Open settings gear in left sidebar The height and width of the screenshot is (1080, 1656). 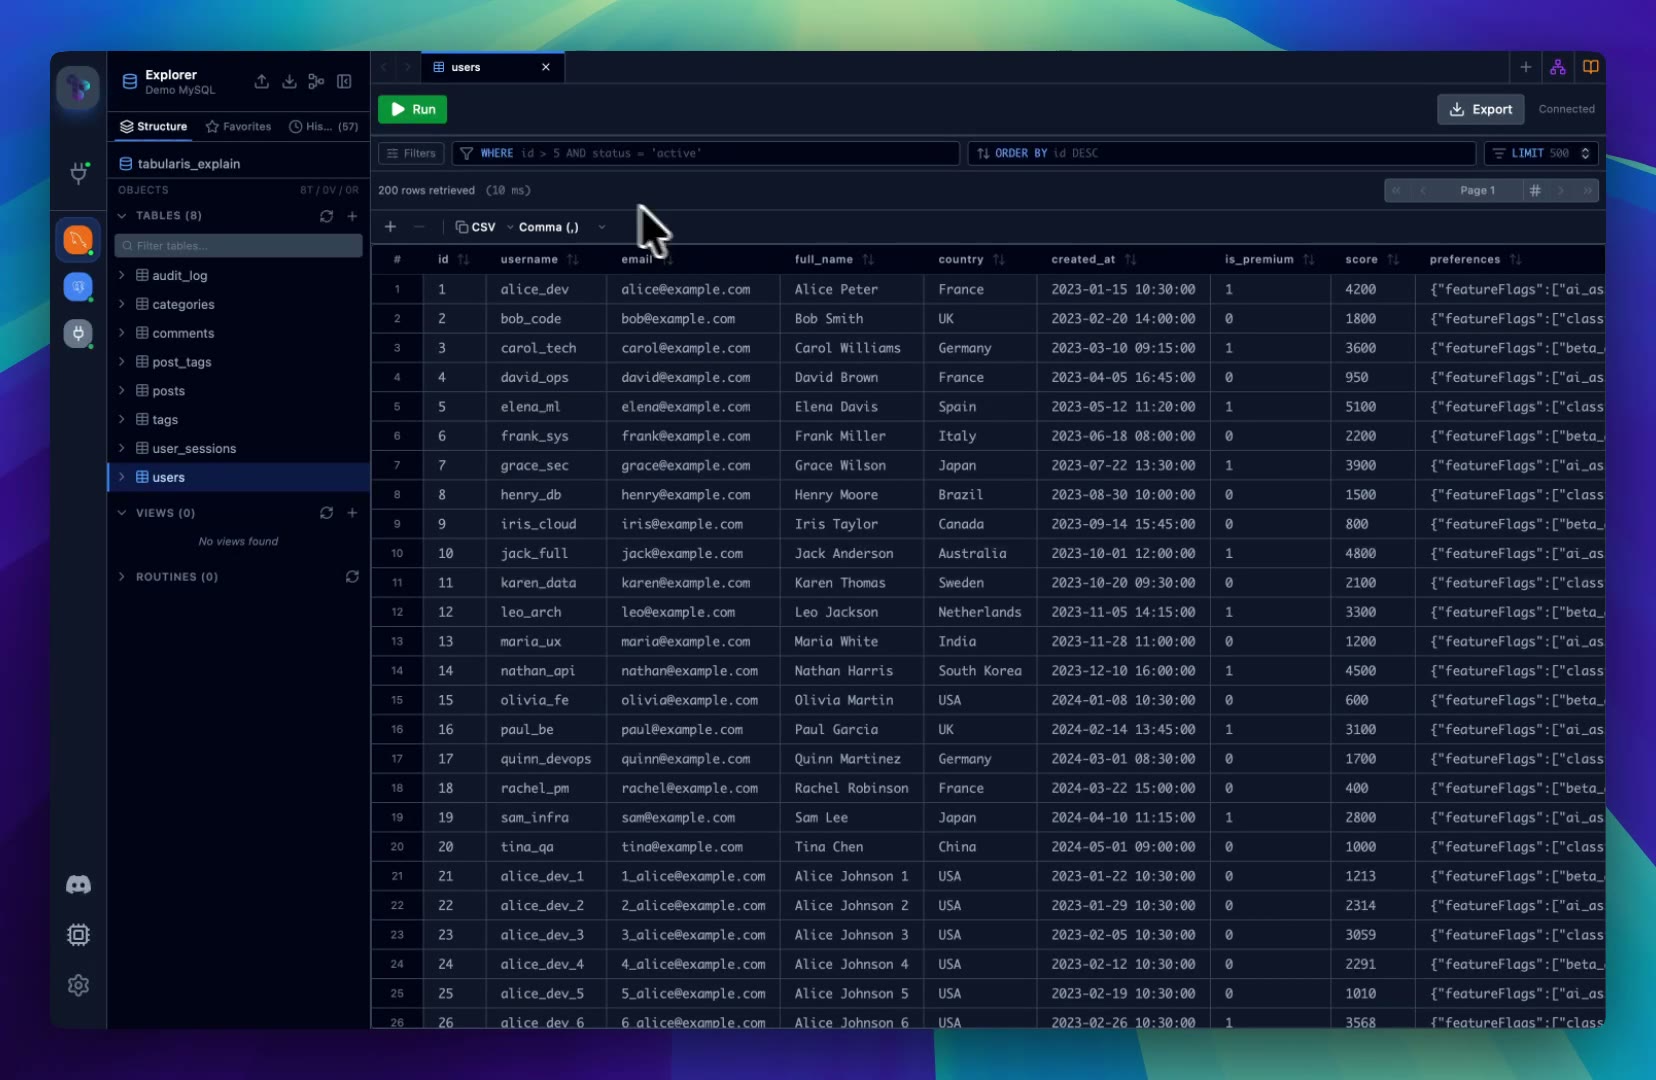78,985
